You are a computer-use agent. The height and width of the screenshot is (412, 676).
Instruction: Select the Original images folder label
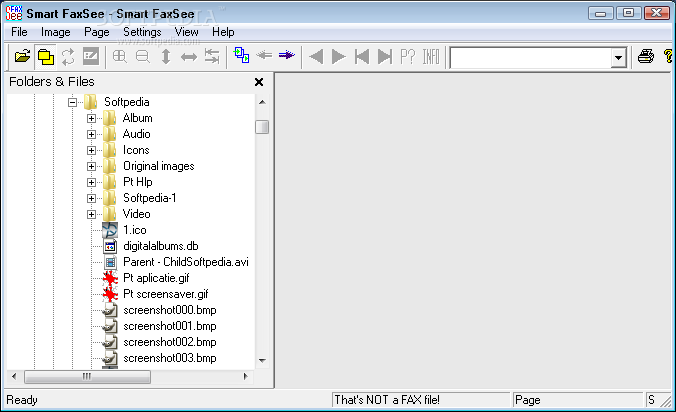(x=159, y=166)
